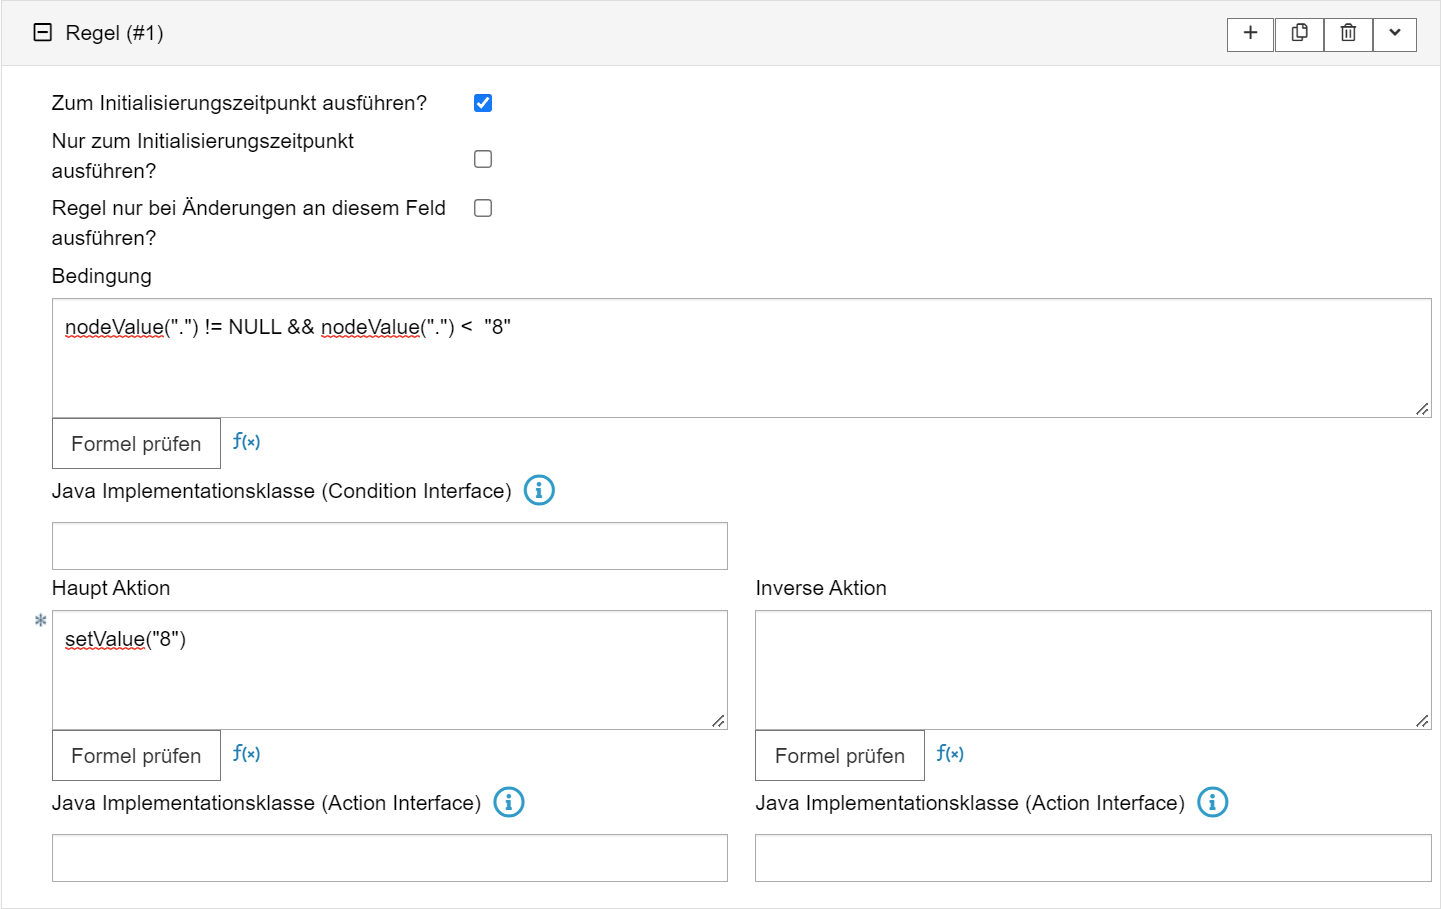Show info for Haupt Aktion Action Interface
The height and width of the screenshot is (909, 1441).
pyautogui.click(x=509, y=802)
